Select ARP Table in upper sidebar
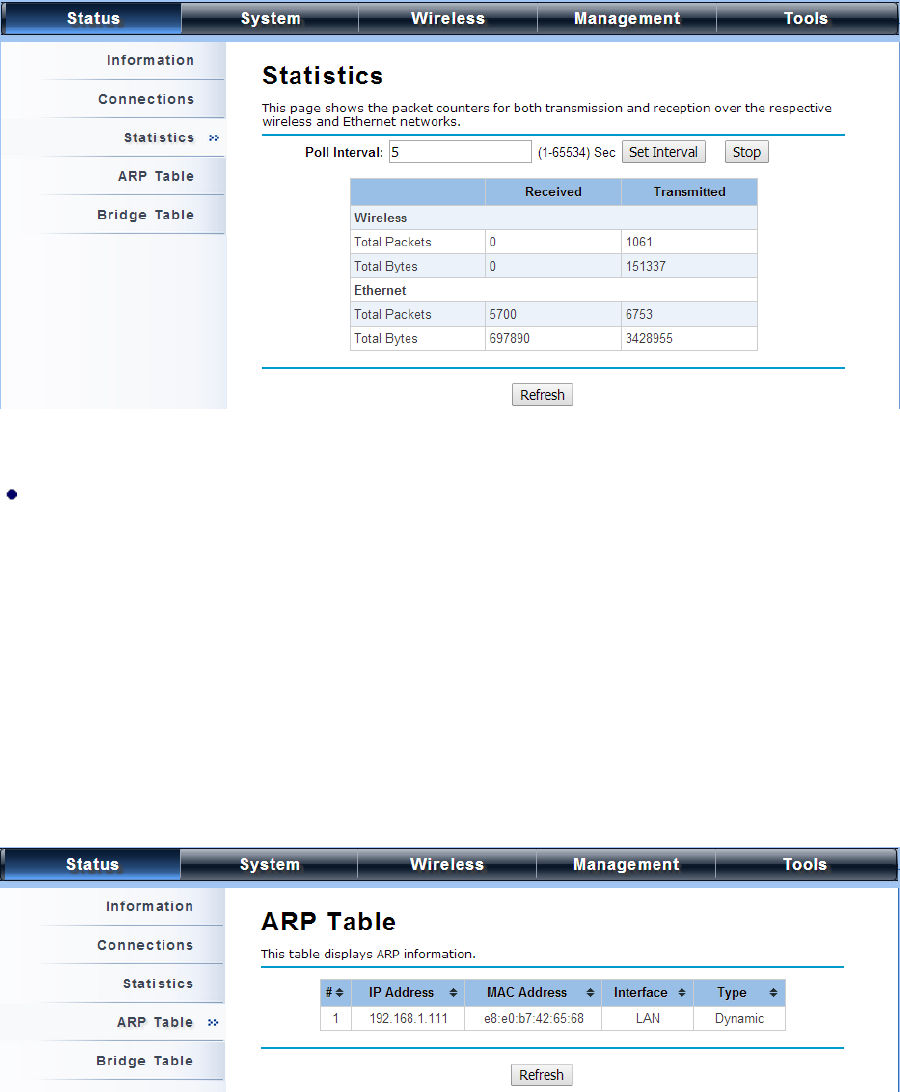 156,176
